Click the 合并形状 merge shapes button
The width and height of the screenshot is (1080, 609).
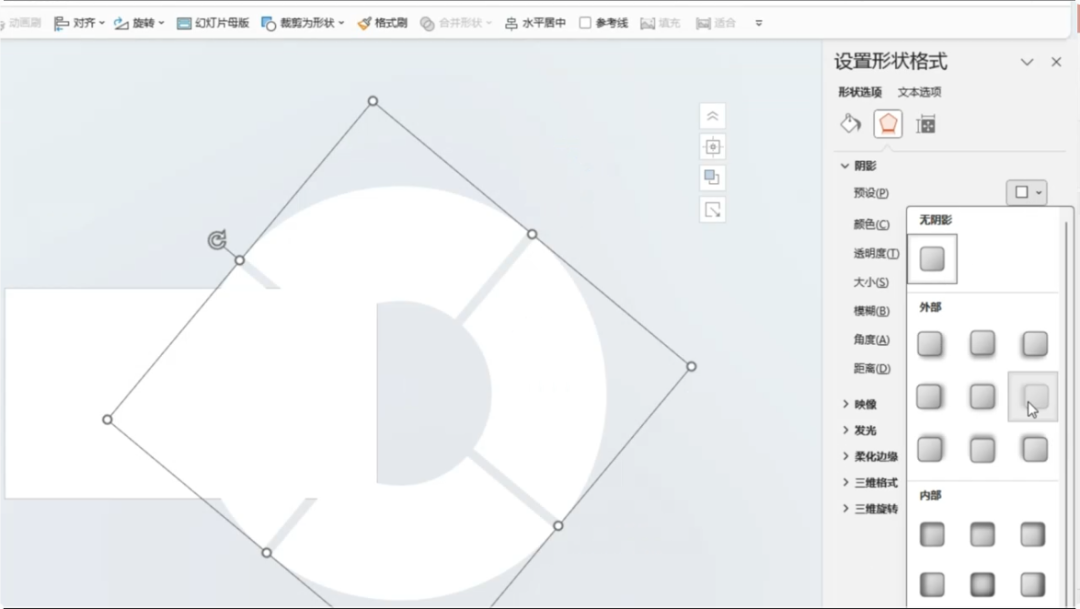(456, 23)
